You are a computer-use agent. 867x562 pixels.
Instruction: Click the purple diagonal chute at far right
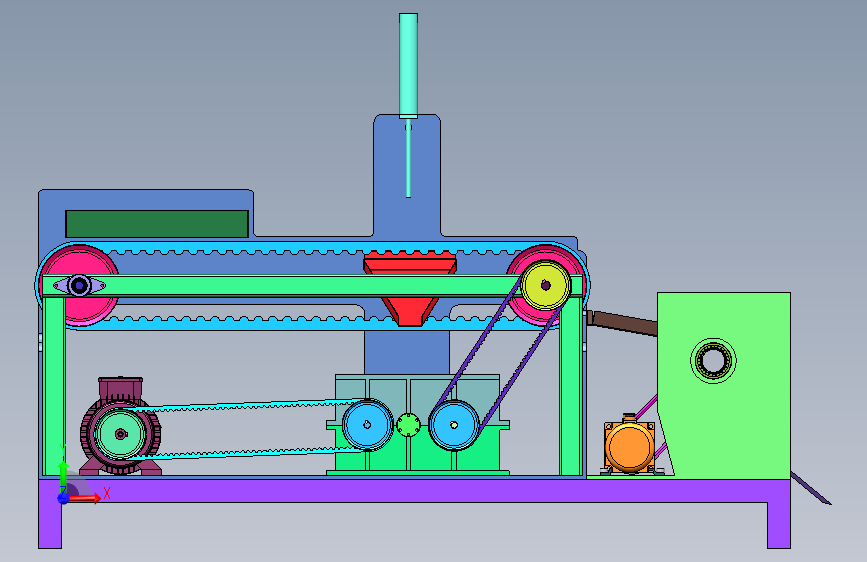point(811,488)
